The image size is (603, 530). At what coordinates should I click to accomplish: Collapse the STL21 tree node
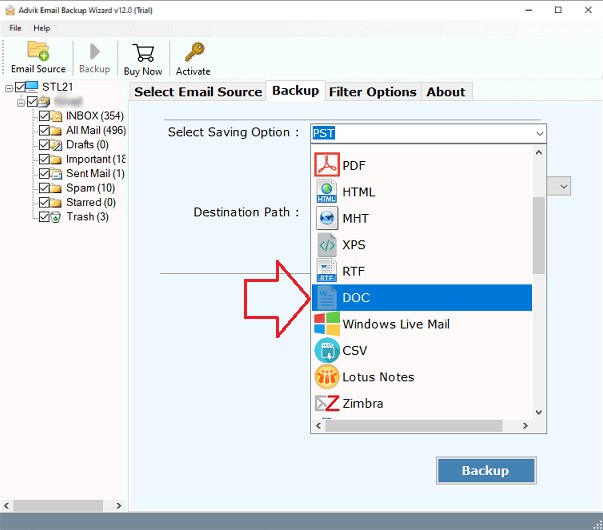(x=9, y=88)
